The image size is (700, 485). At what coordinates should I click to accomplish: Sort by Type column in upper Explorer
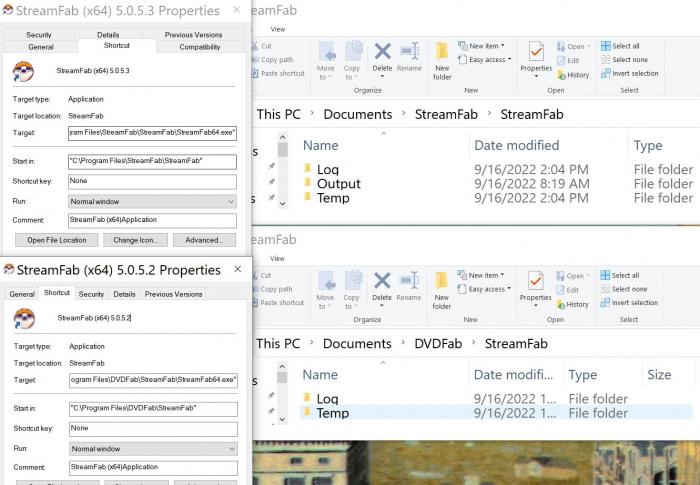(648, 145)
